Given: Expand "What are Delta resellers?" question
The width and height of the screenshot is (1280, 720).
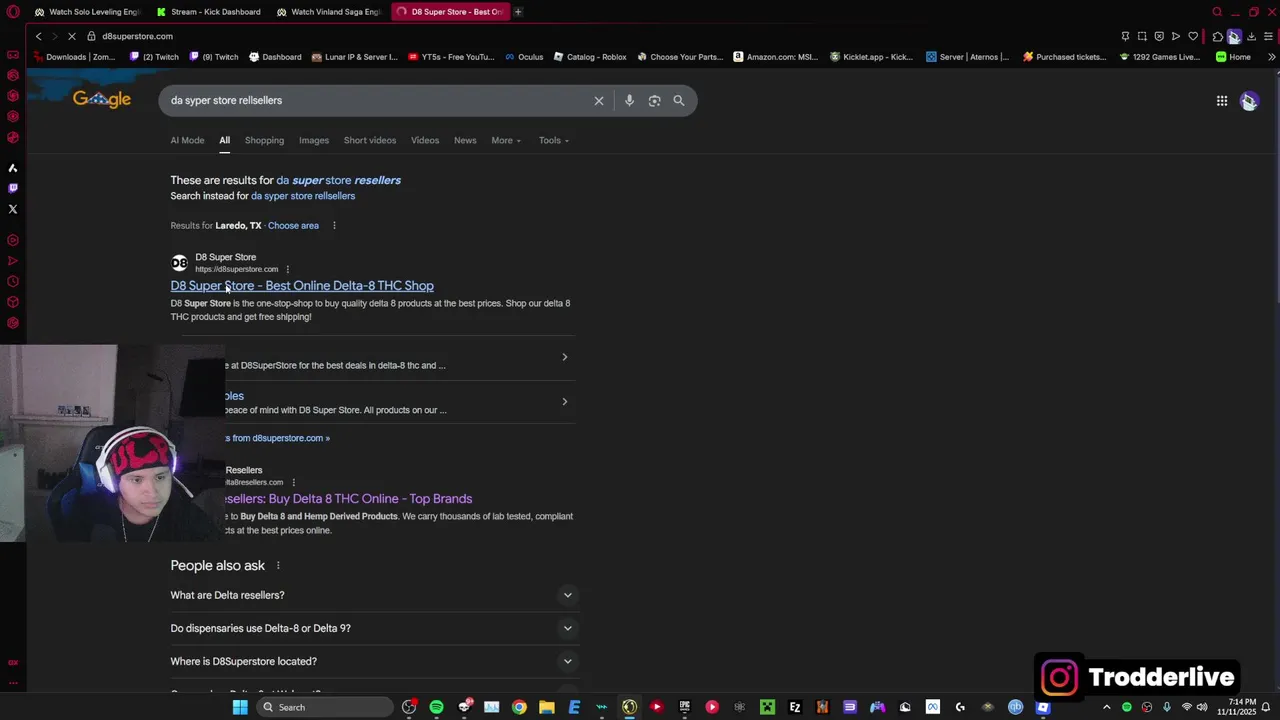Looking at the screenshot, I should (x=374, y=595).
